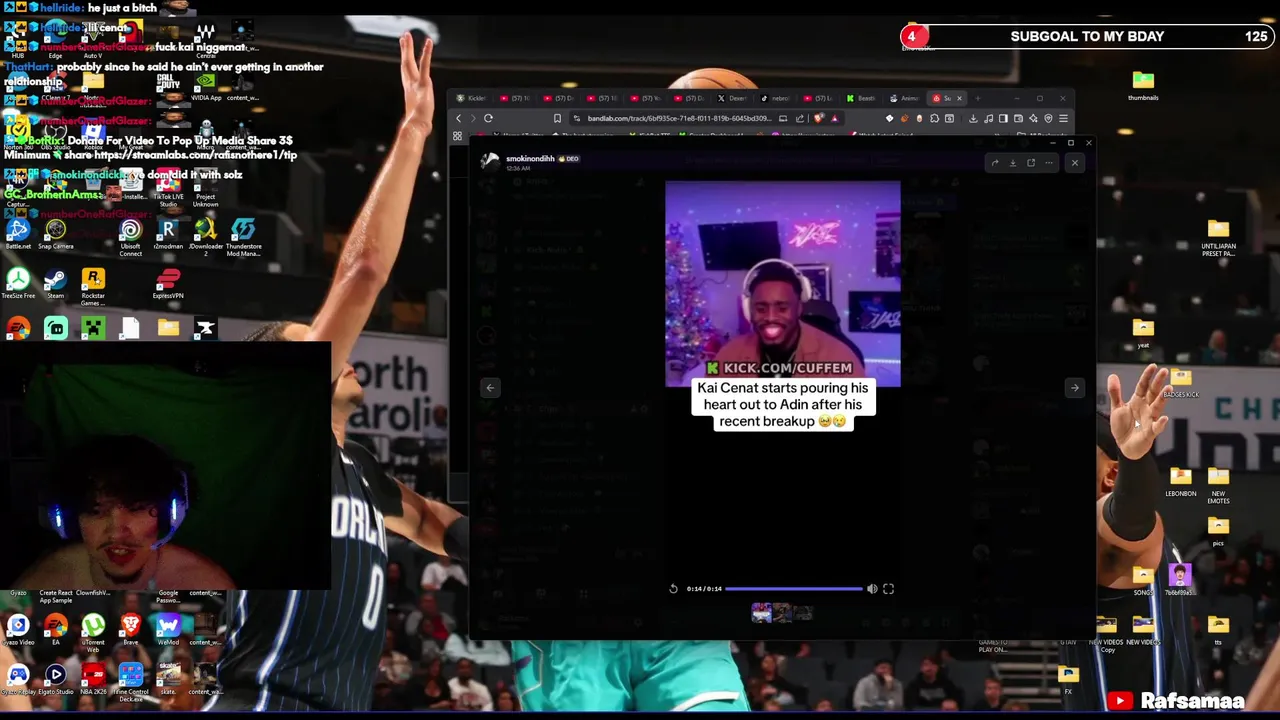Click smokinondihh username in viewer

pyautogui.click(x=530, y=159)
